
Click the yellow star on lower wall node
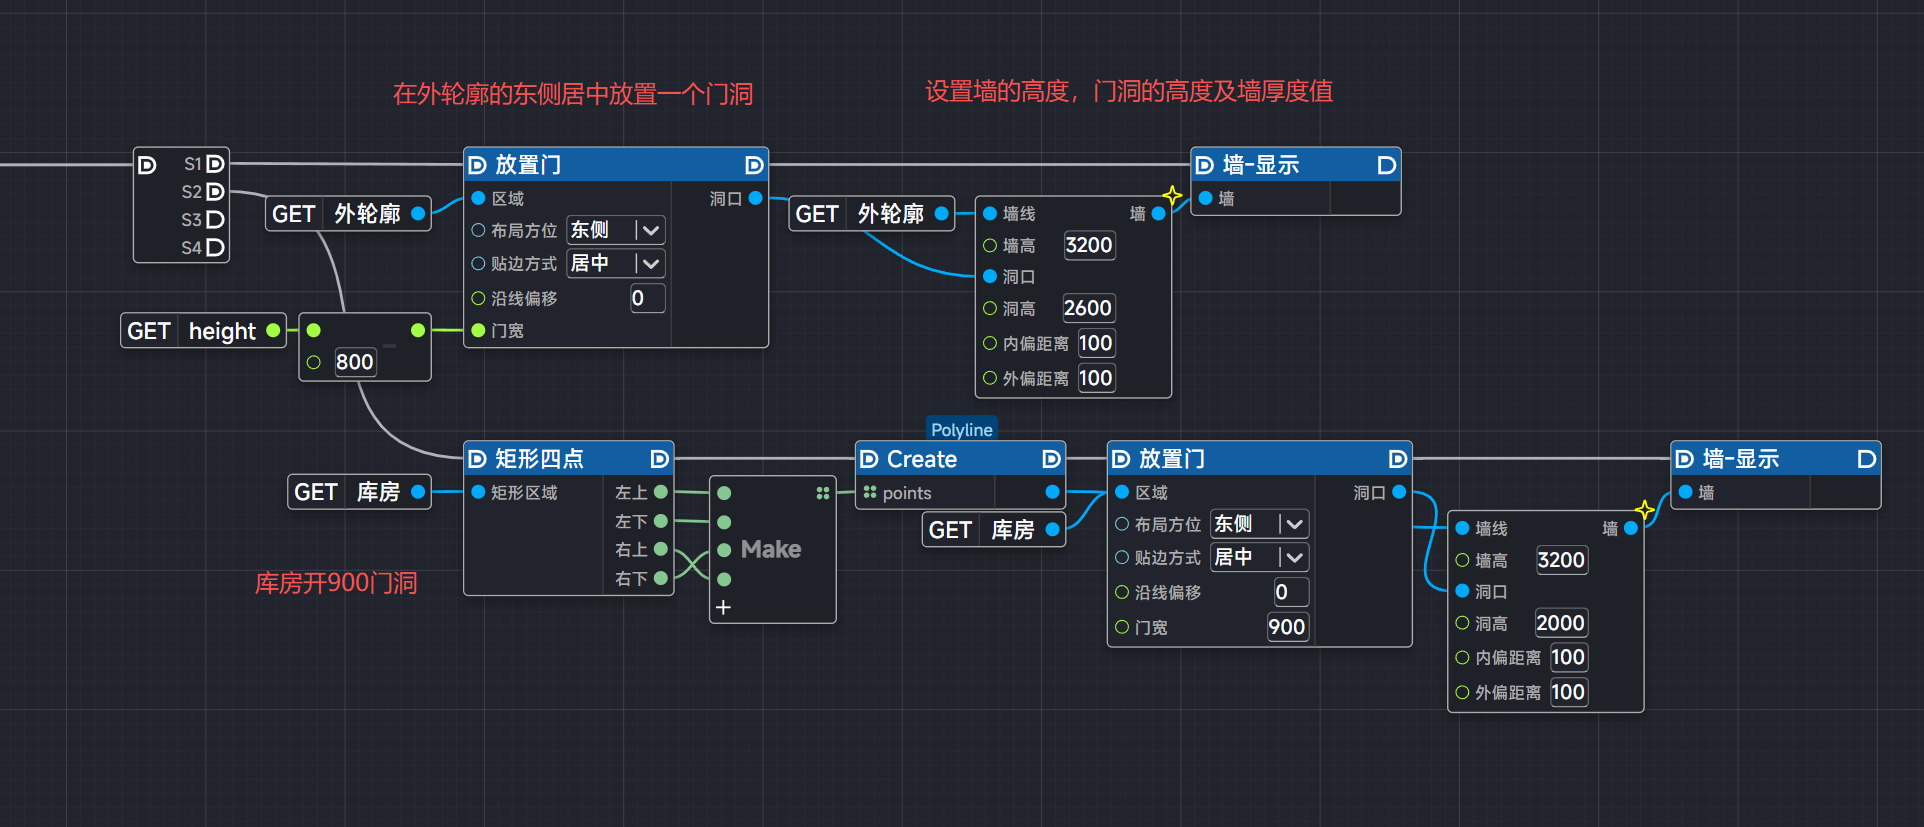coord(1644,510)
